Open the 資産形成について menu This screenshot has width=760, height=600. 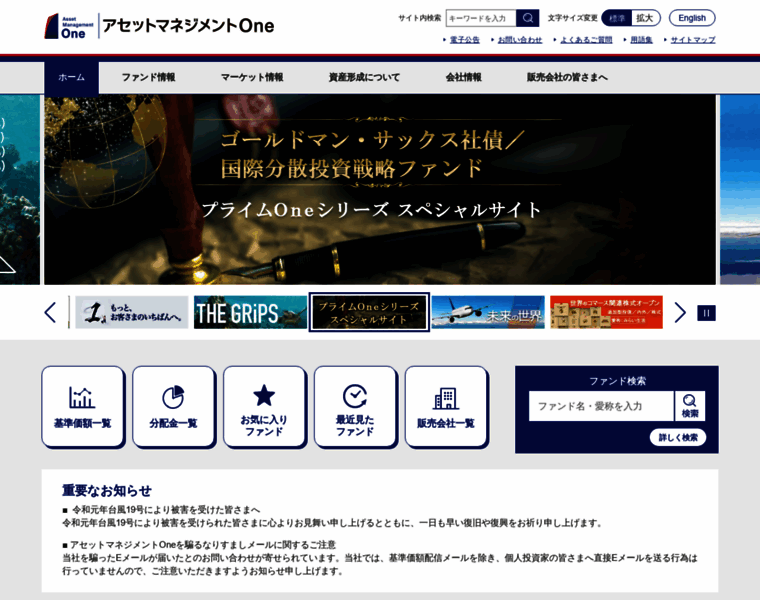tap(364, 78)
